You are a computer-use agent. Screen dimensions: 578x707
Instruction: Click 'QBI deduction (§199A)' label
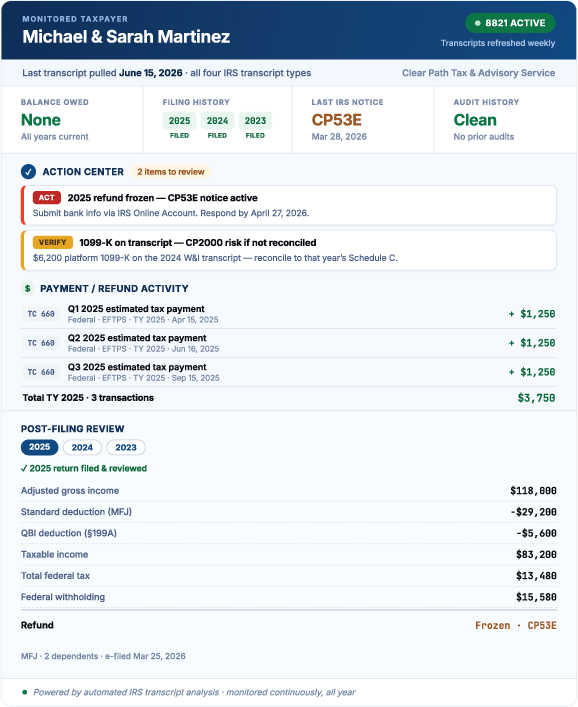point(69,533)
